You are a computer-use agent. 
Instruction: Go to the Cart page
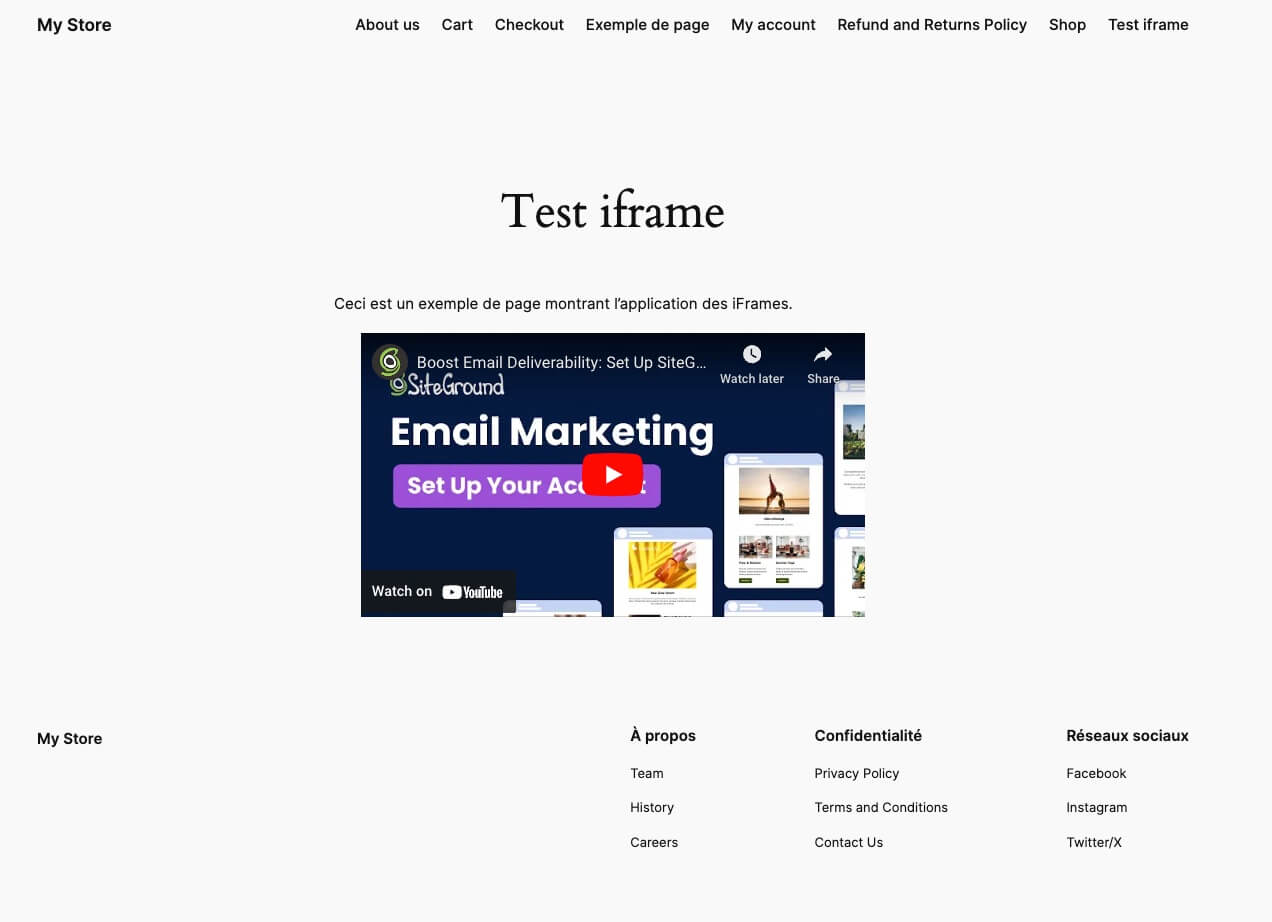(x=457, y=25)
